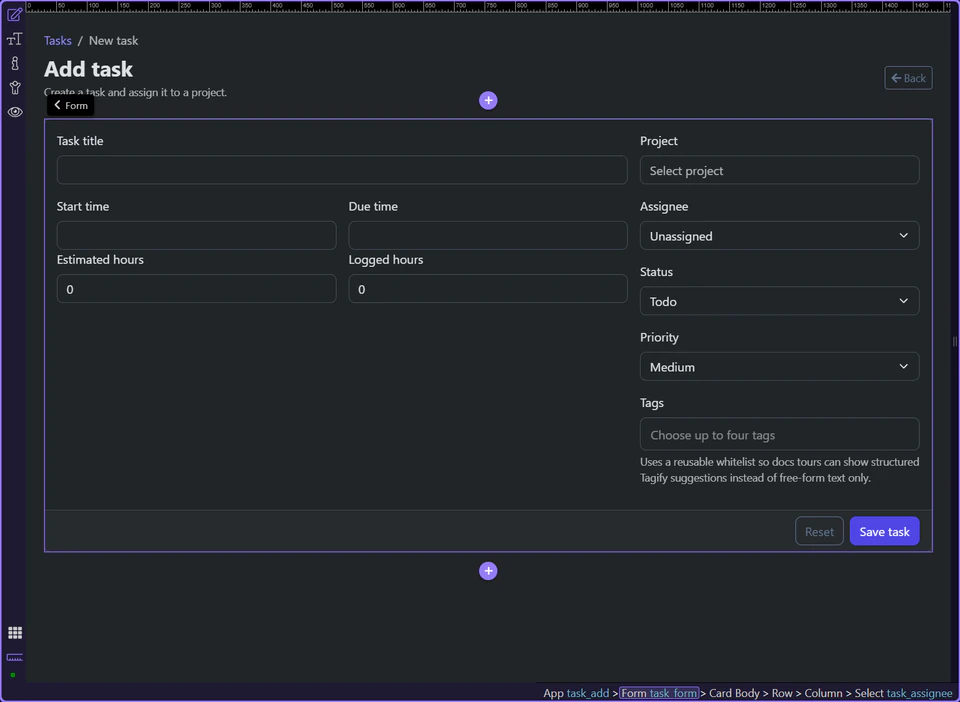The image size is (960, 702).
Task: Select the accessibility person icon in the sidebar
Action: 14,87
